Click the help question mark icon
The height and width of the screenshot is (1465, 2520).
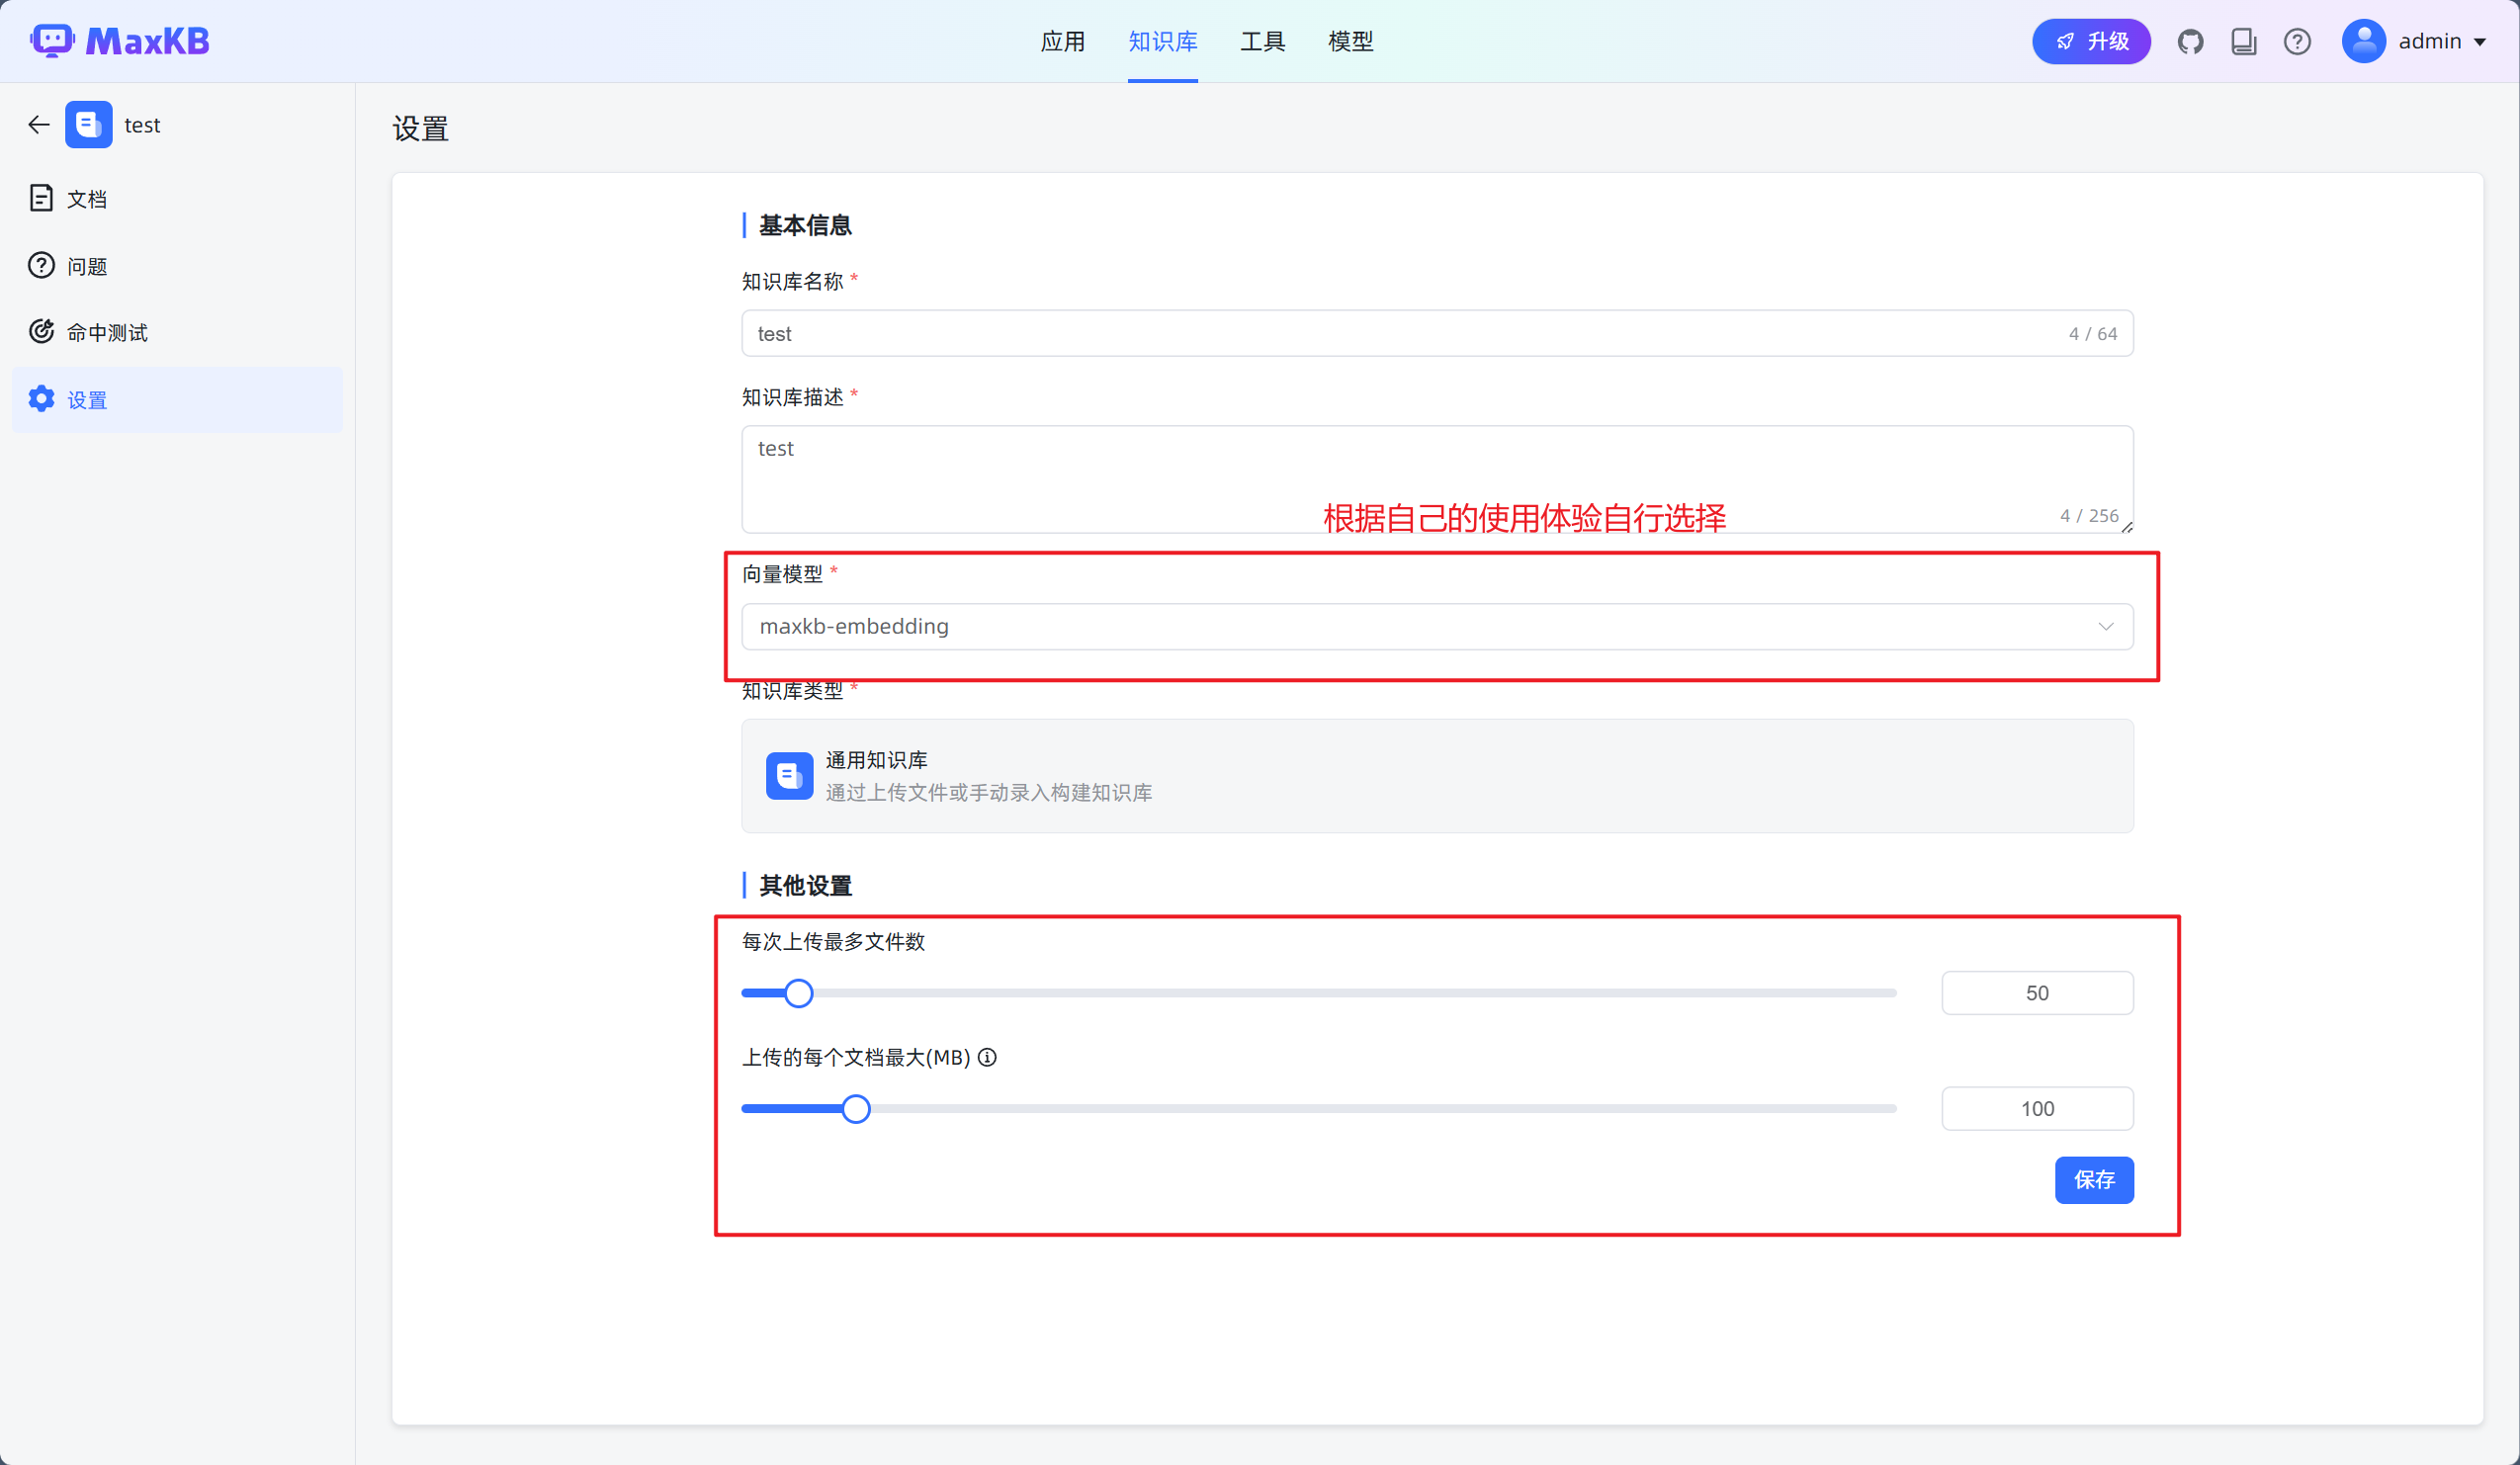tap(2297, 42)
